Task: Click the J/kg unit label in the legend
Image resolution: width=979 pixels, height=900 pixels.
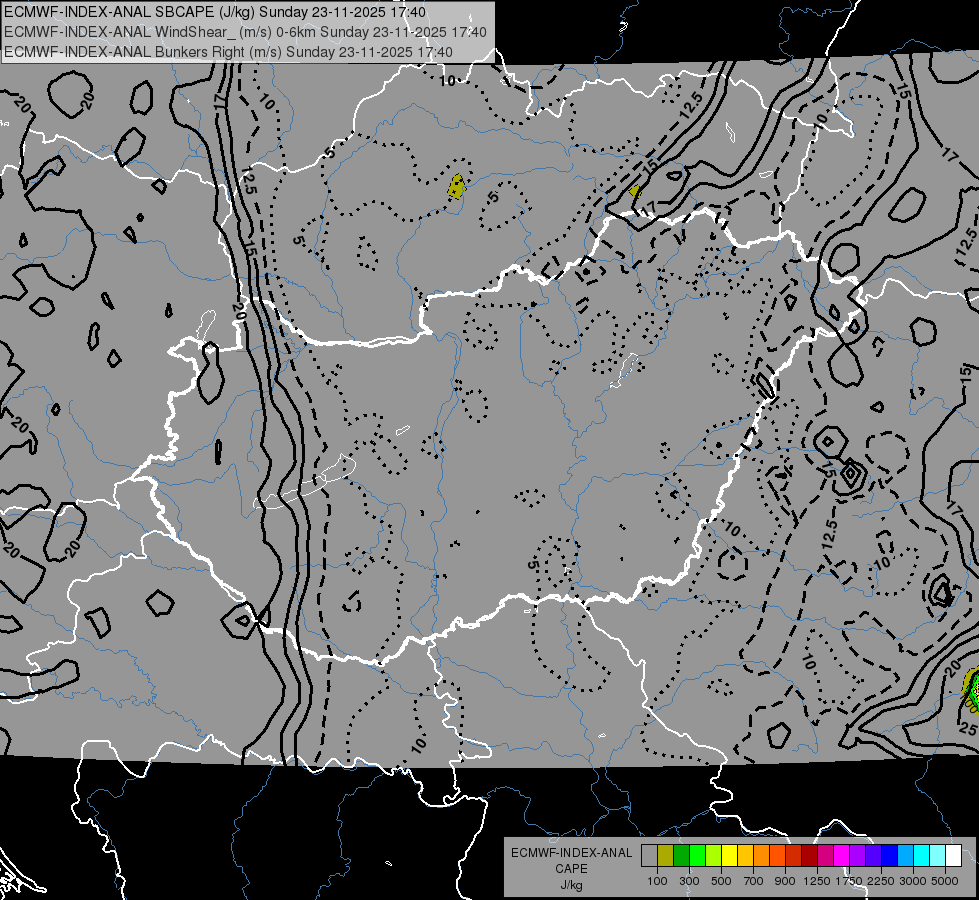Action: [571, 885]
